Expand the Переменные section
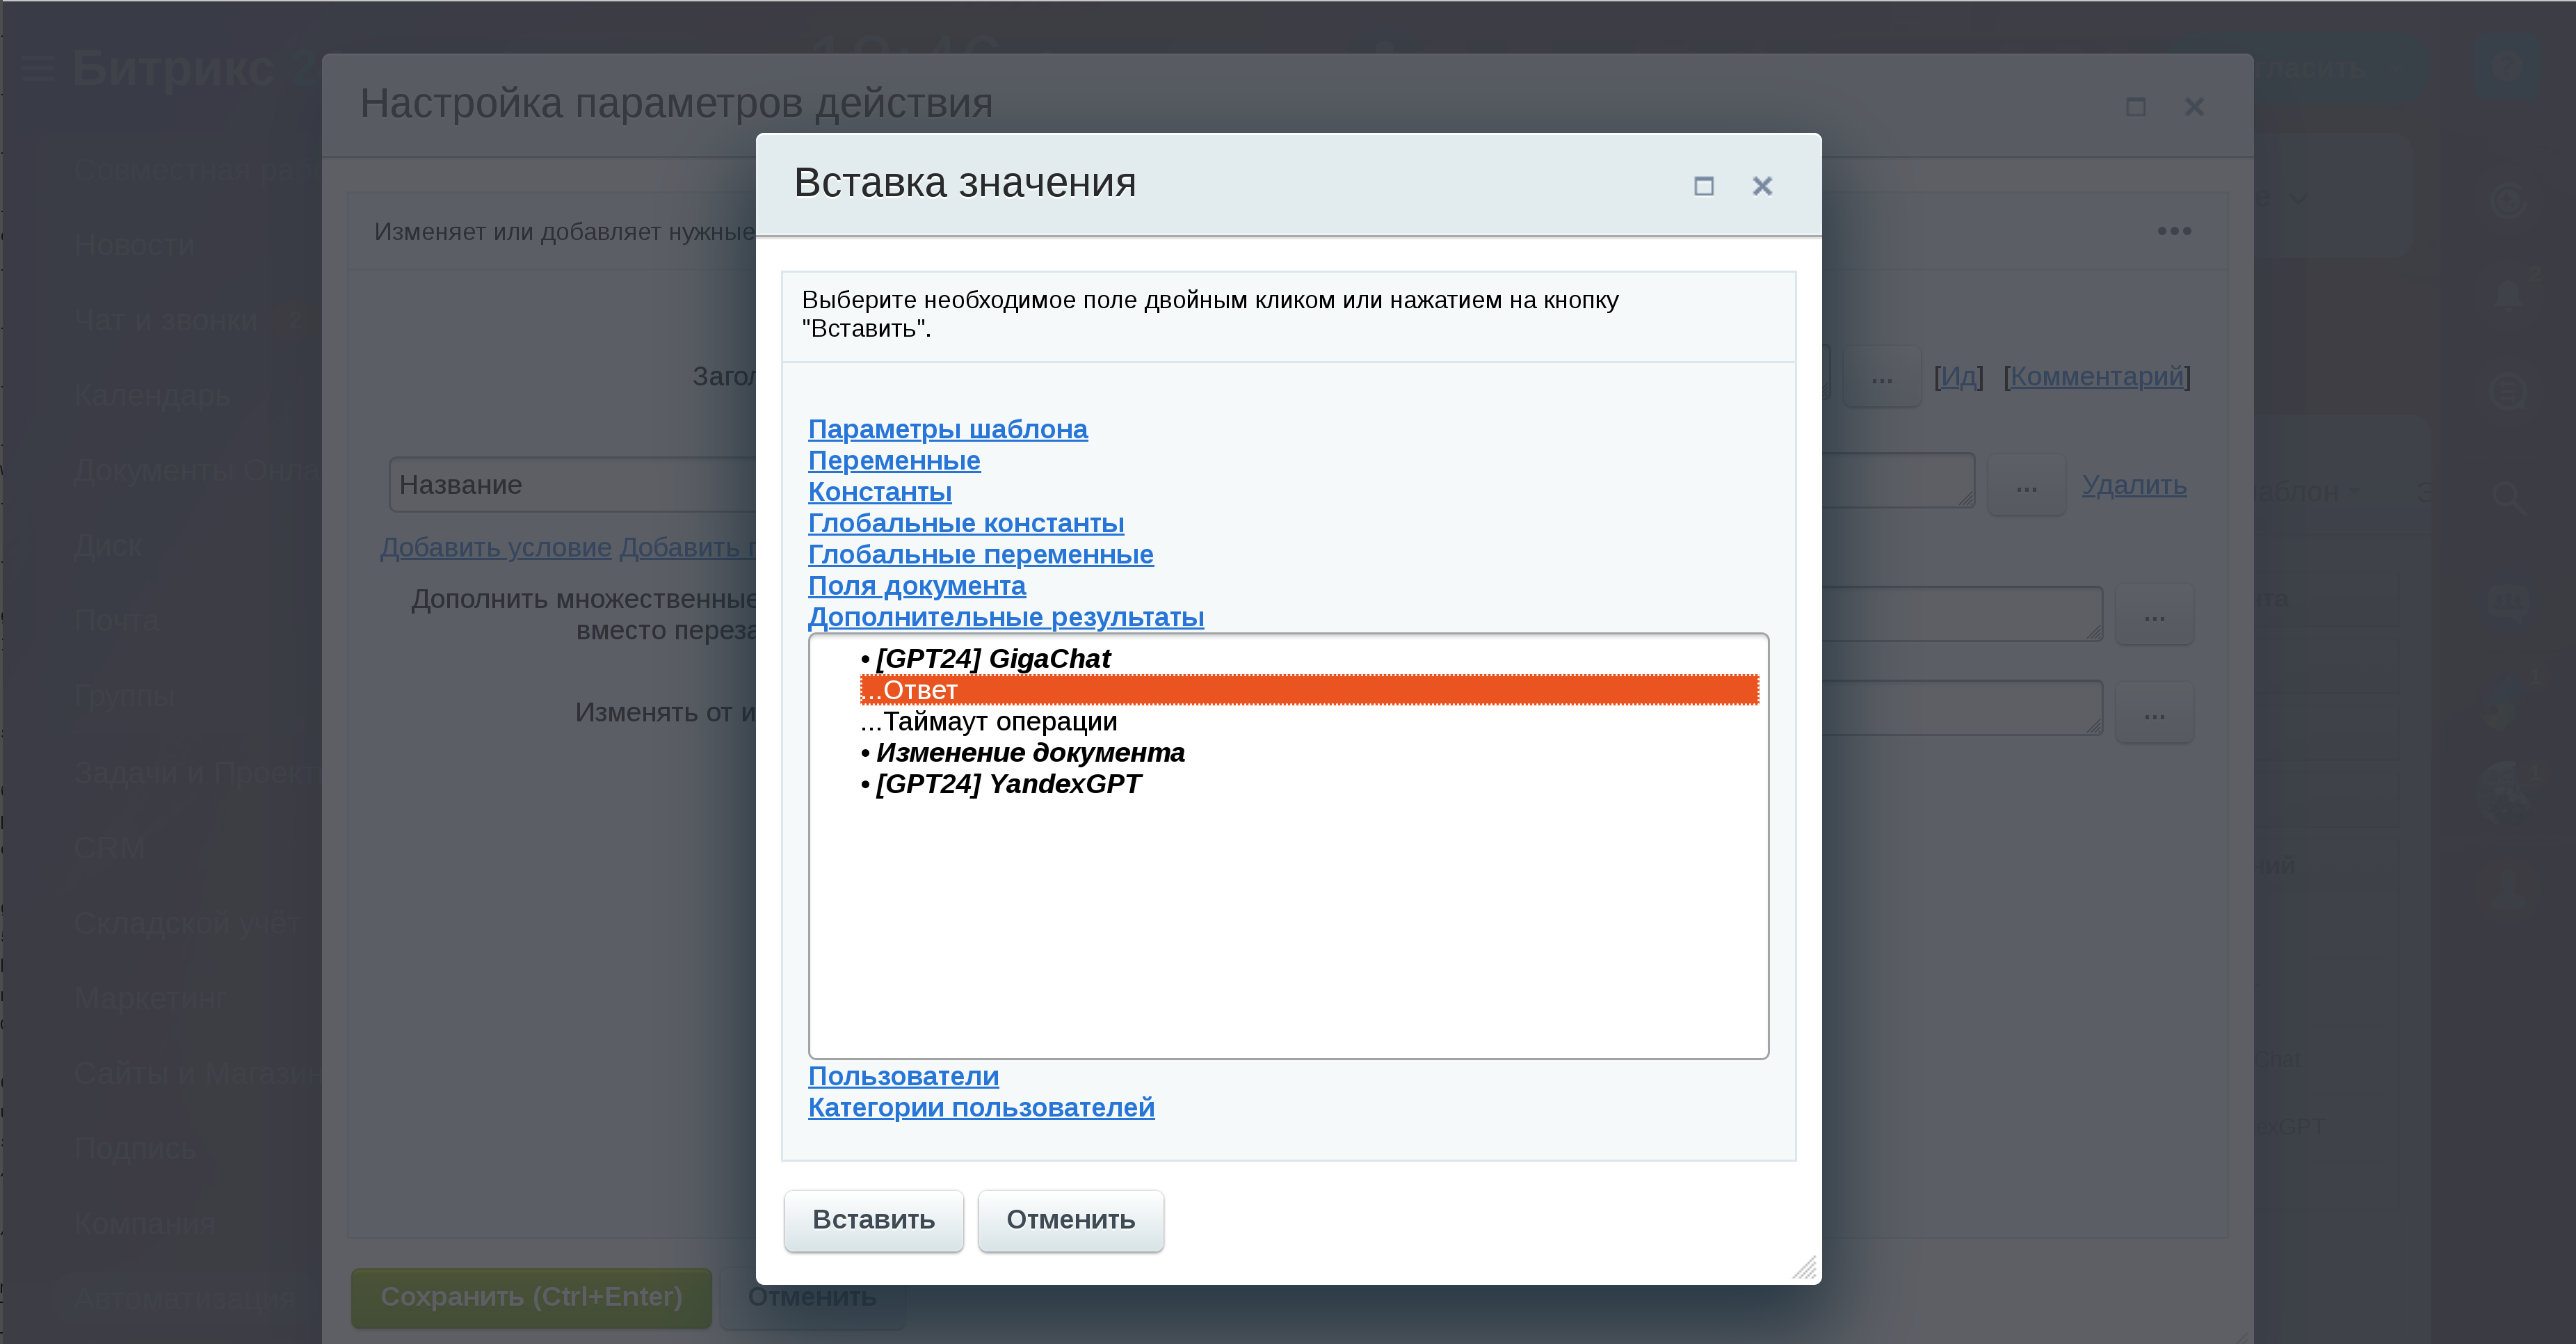Screen dimensions: 2576x1344 tap(894, 460)
